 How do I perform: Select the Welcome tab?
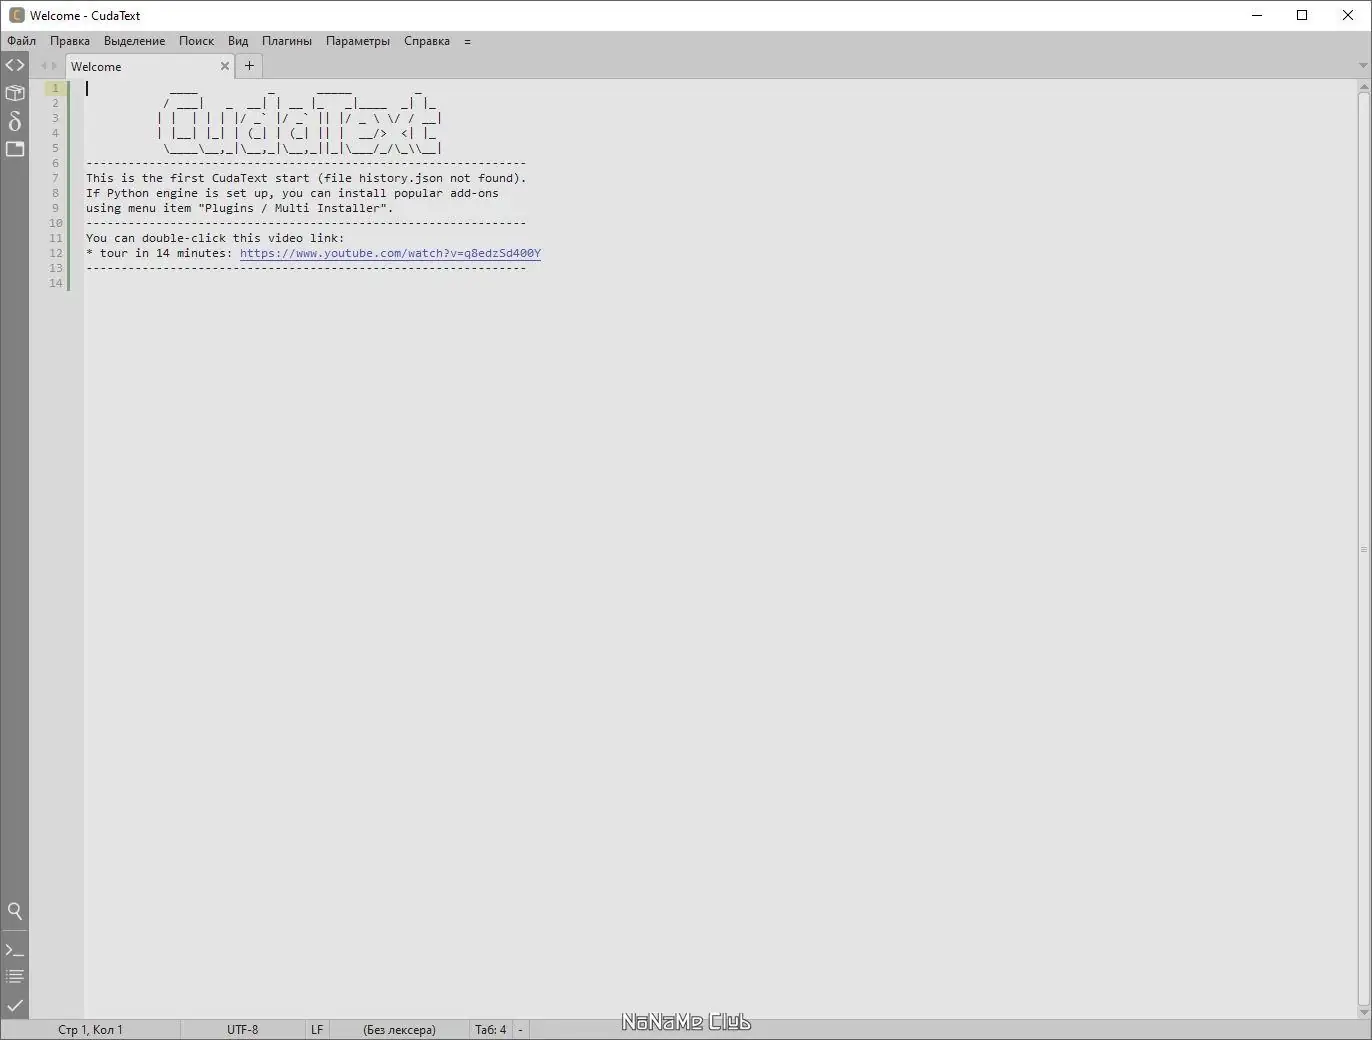pos(150,66)
